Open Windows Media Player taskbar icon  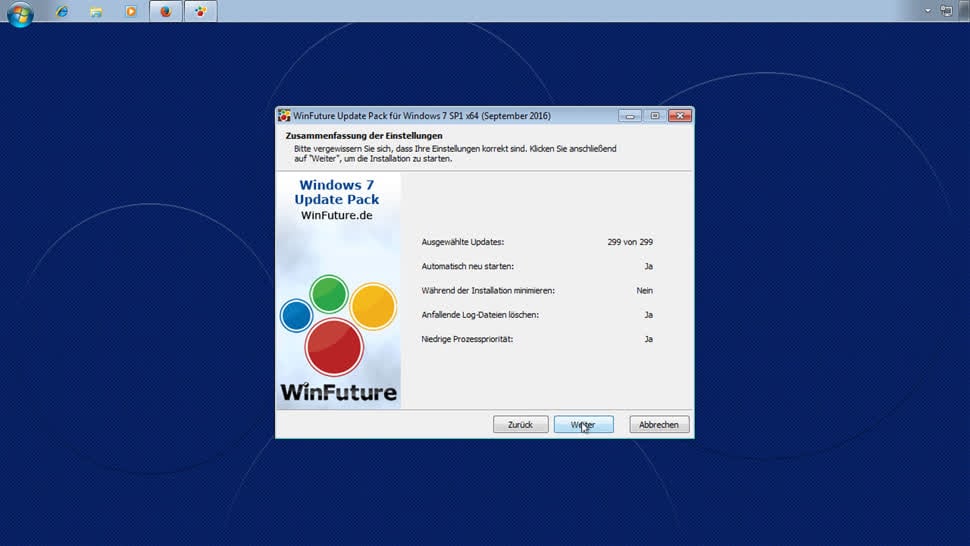point(131,11)
